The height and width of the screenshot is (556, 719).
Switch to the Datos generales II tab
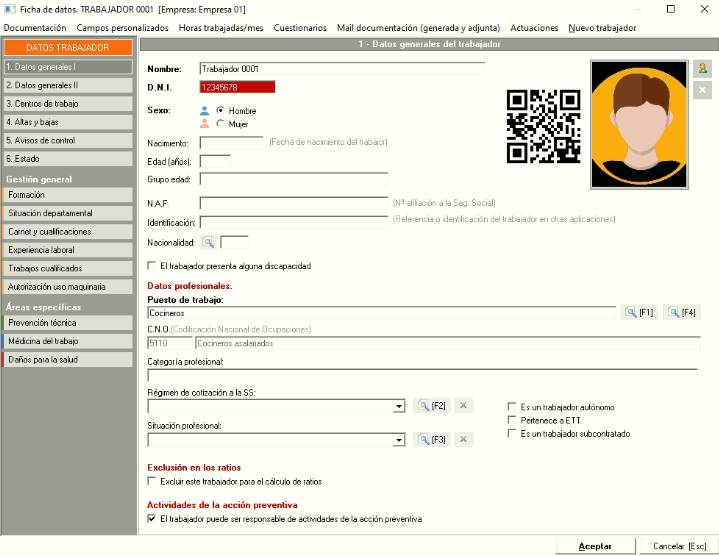(x=68, y=85)
